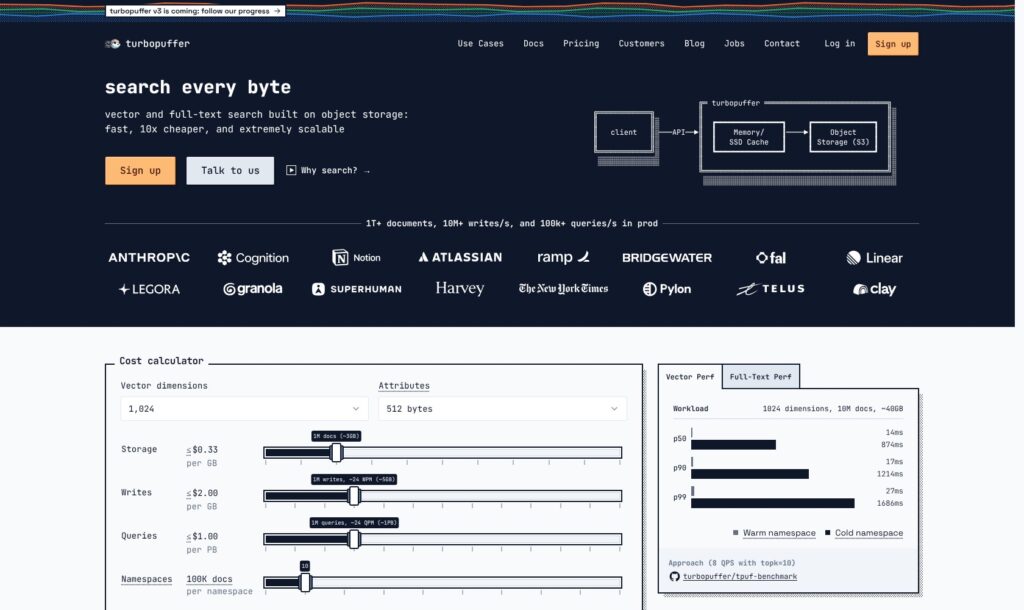Viewport: 1024px width, 610px height.
Task: Click Sign up in the header
Action: pos(893,44)
